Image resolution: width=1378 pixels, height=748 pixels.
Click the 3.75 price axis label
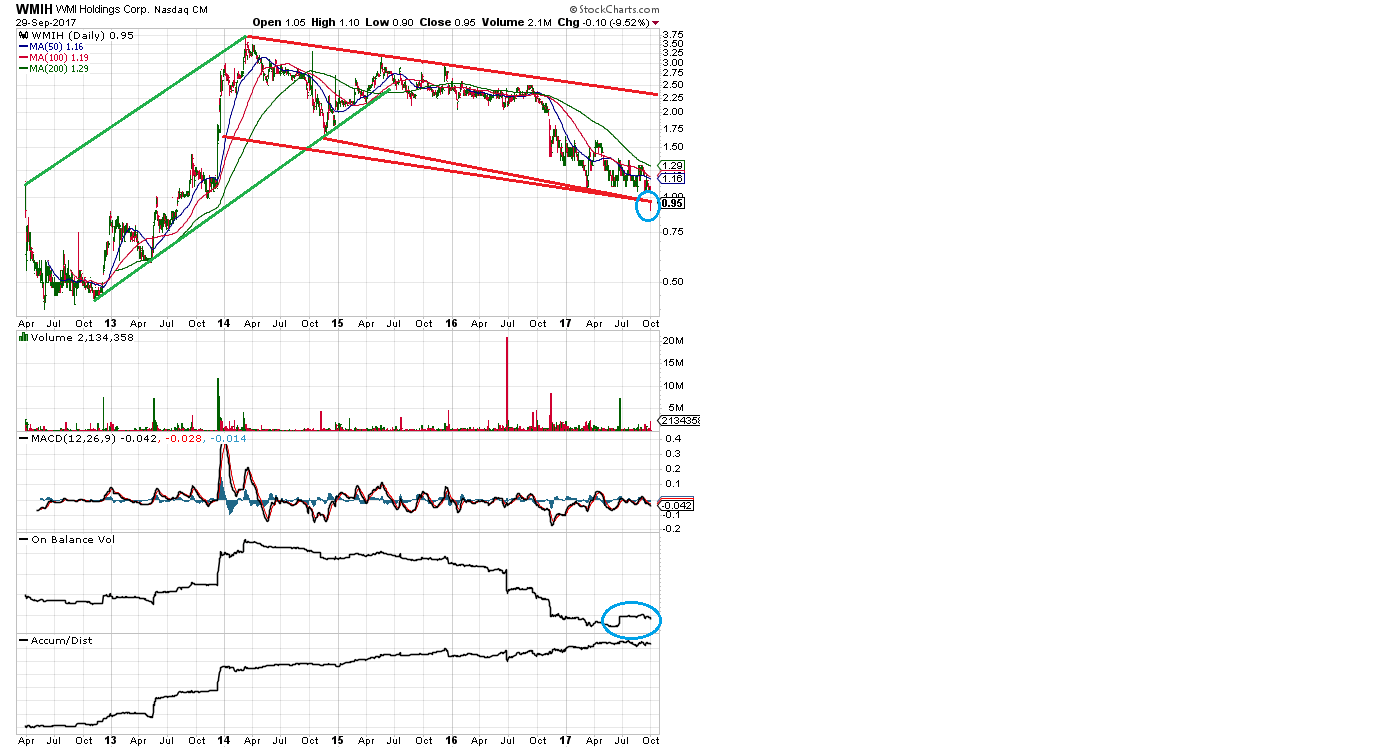(673, 35)
